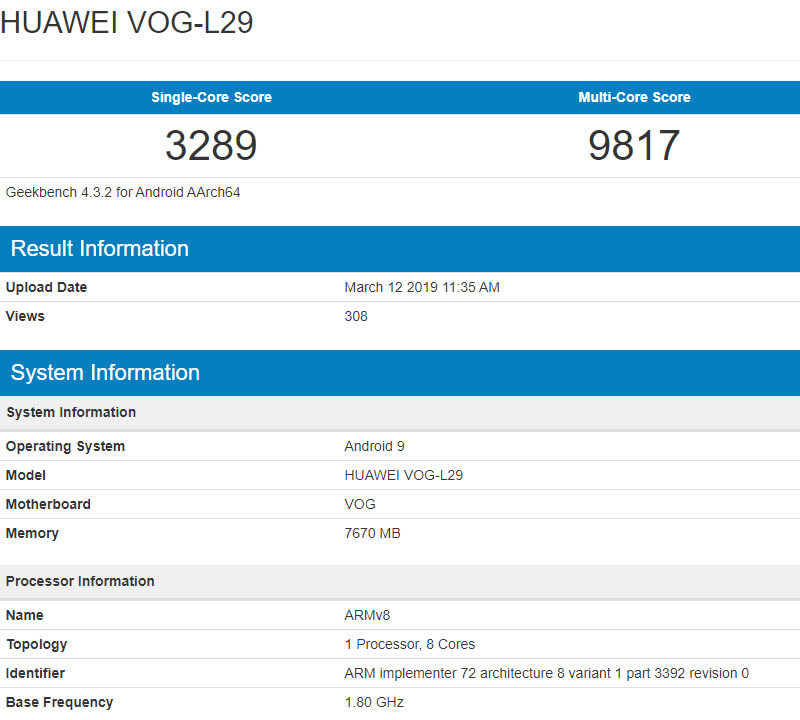Click the Geekbench 4.3.2 version text
The width and height of the screenshot is (800, 720).
[123, 192]
